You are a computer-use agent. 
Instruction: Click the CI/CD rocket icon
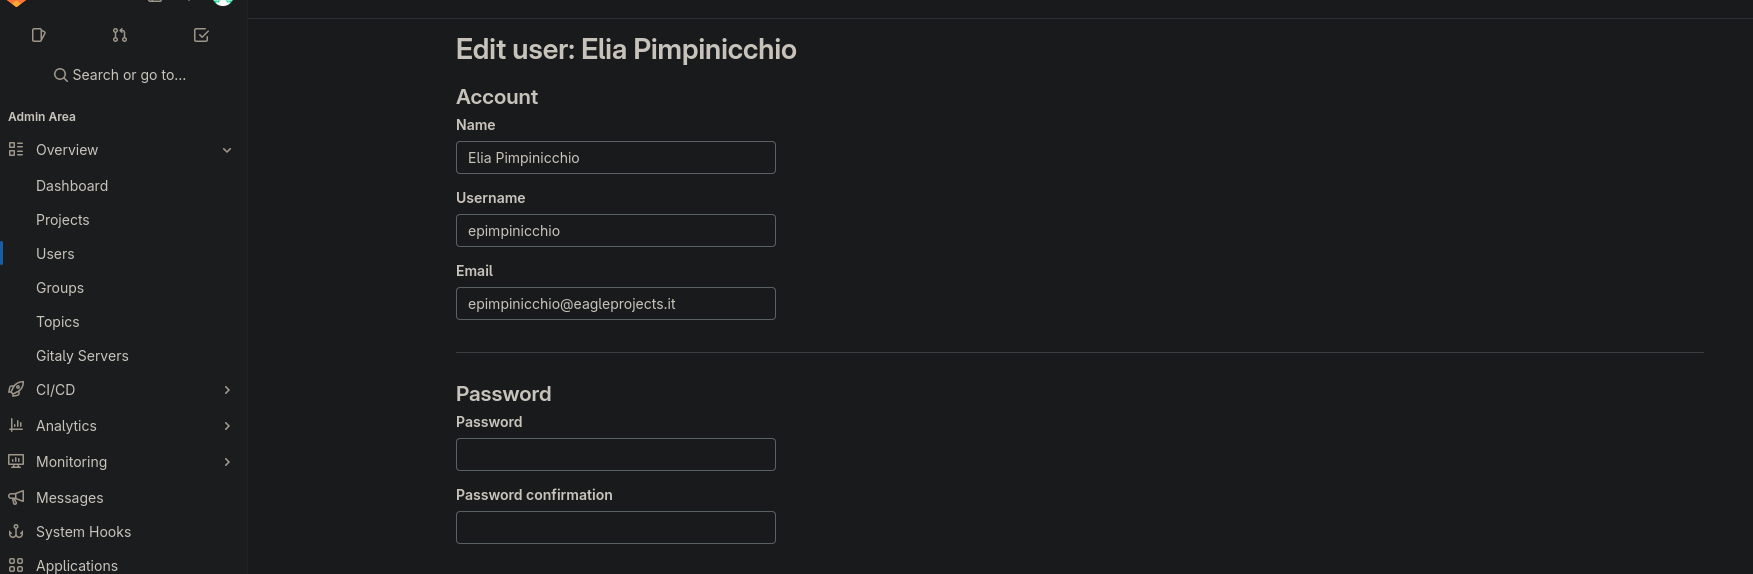coord(16,390)
